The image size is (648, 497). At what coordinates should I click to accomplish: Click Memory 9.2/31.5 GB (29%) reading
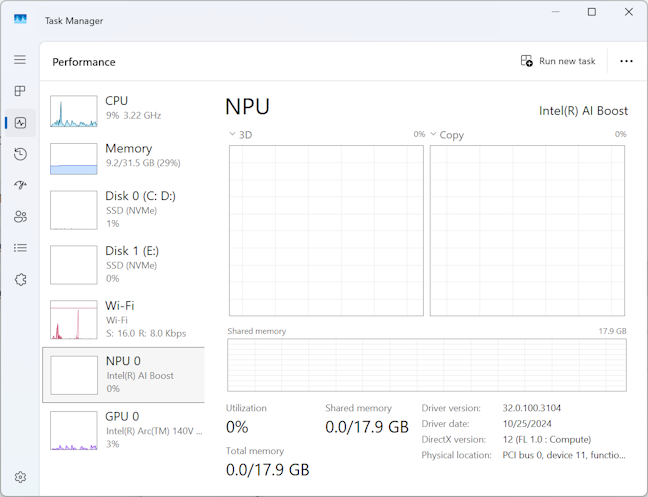[x=143, y=163]
